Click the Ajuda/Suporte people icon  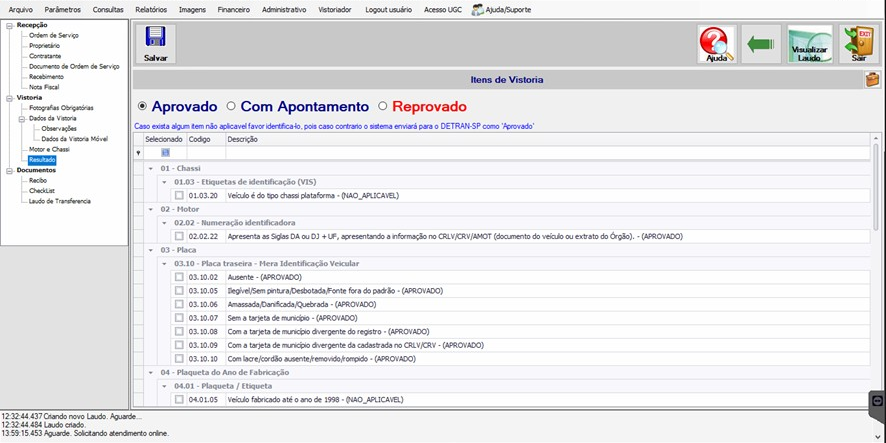click(x=477, y=10)
